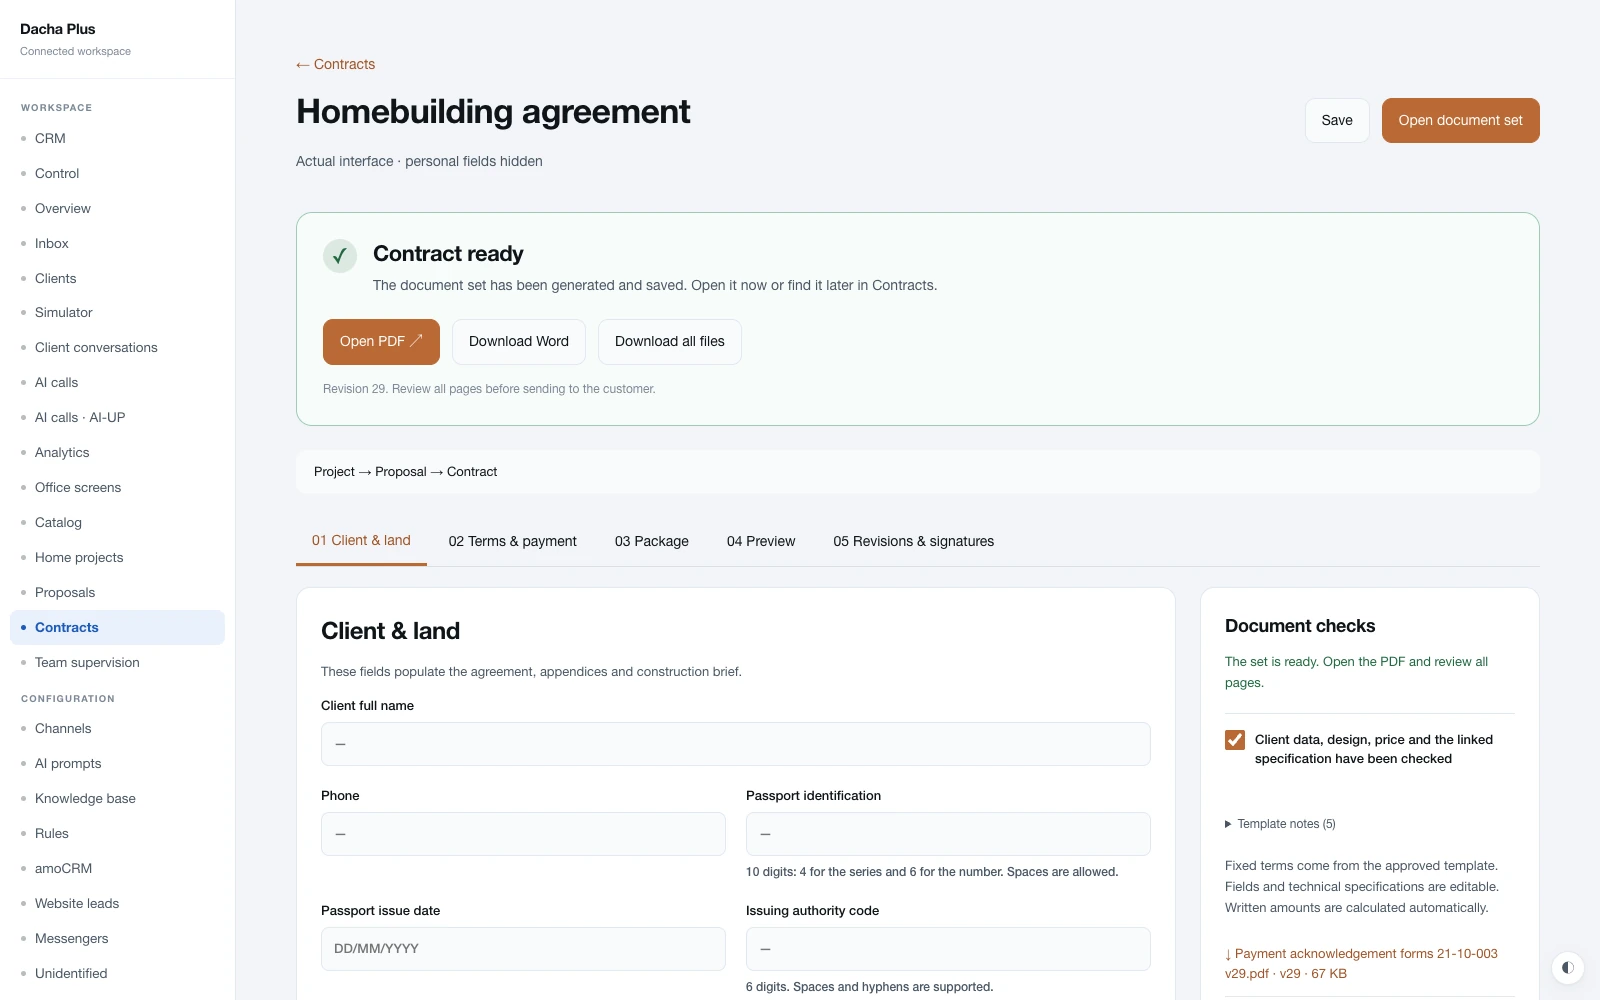Toggle the dark mode theme switcher icon
Image resolution: width=1600 pixels, height=1000 pixels.
pyautogui.click(x=1567, y=967)
